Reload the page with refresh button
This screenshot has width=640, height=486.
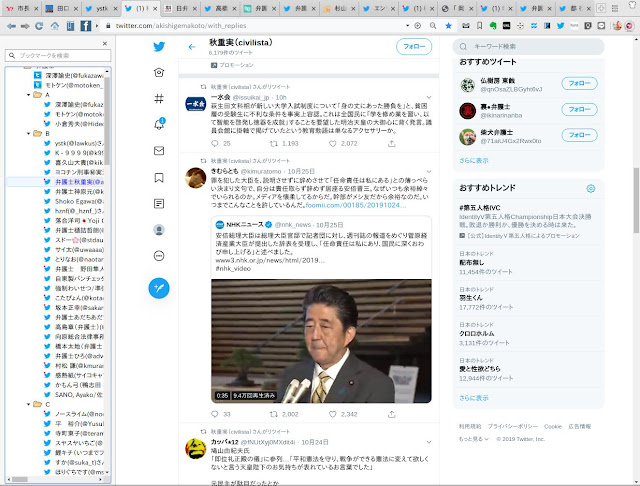point(39,26)
